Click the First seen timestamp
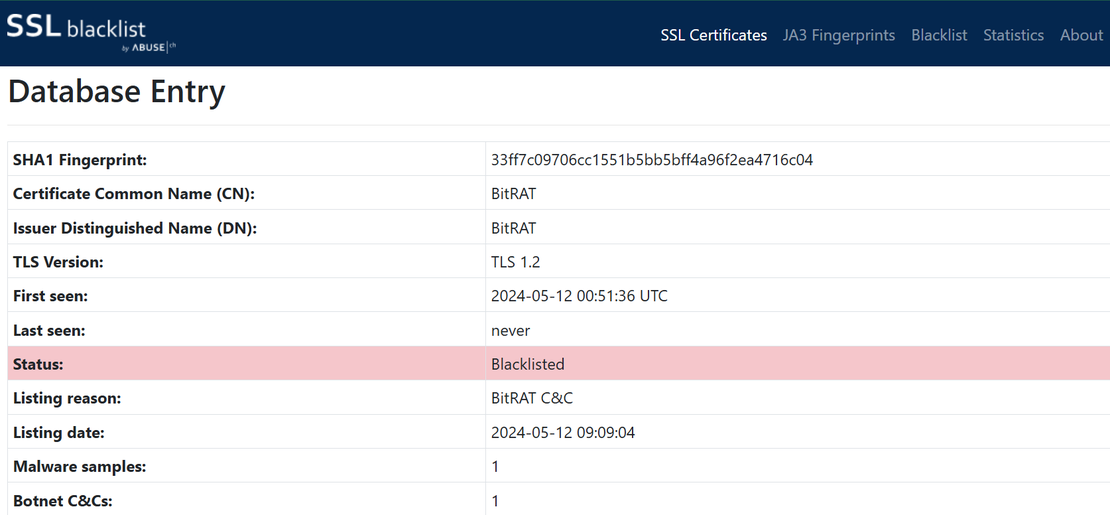1110x515 pixels. (x=579, y=296)
